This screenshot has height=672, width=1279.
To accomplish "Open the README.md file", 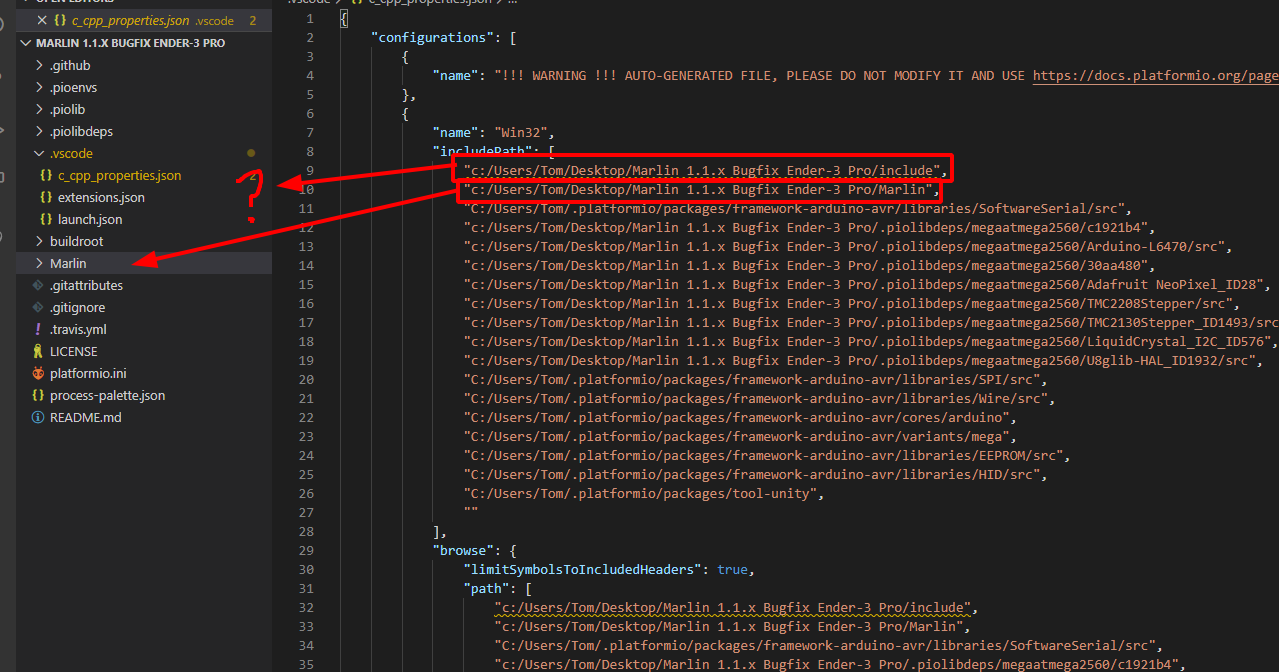I will tap(85, 417).
